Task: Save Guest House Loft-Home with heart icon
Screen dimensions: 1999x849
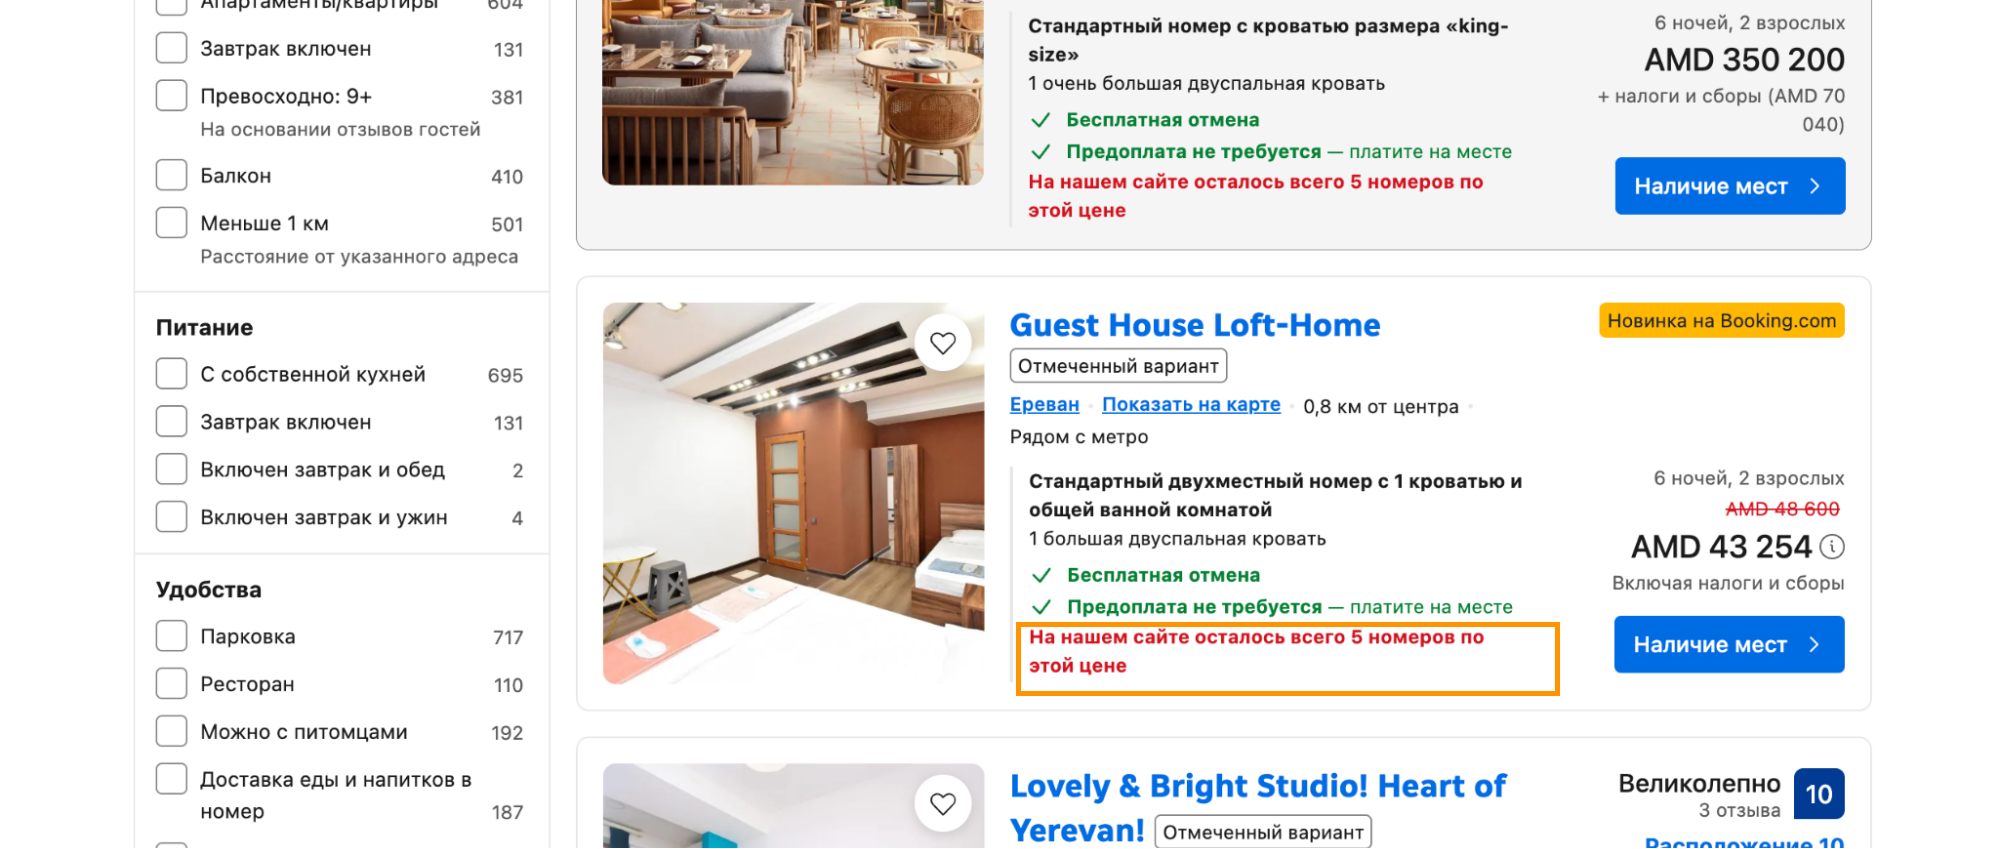Action: 943,343
